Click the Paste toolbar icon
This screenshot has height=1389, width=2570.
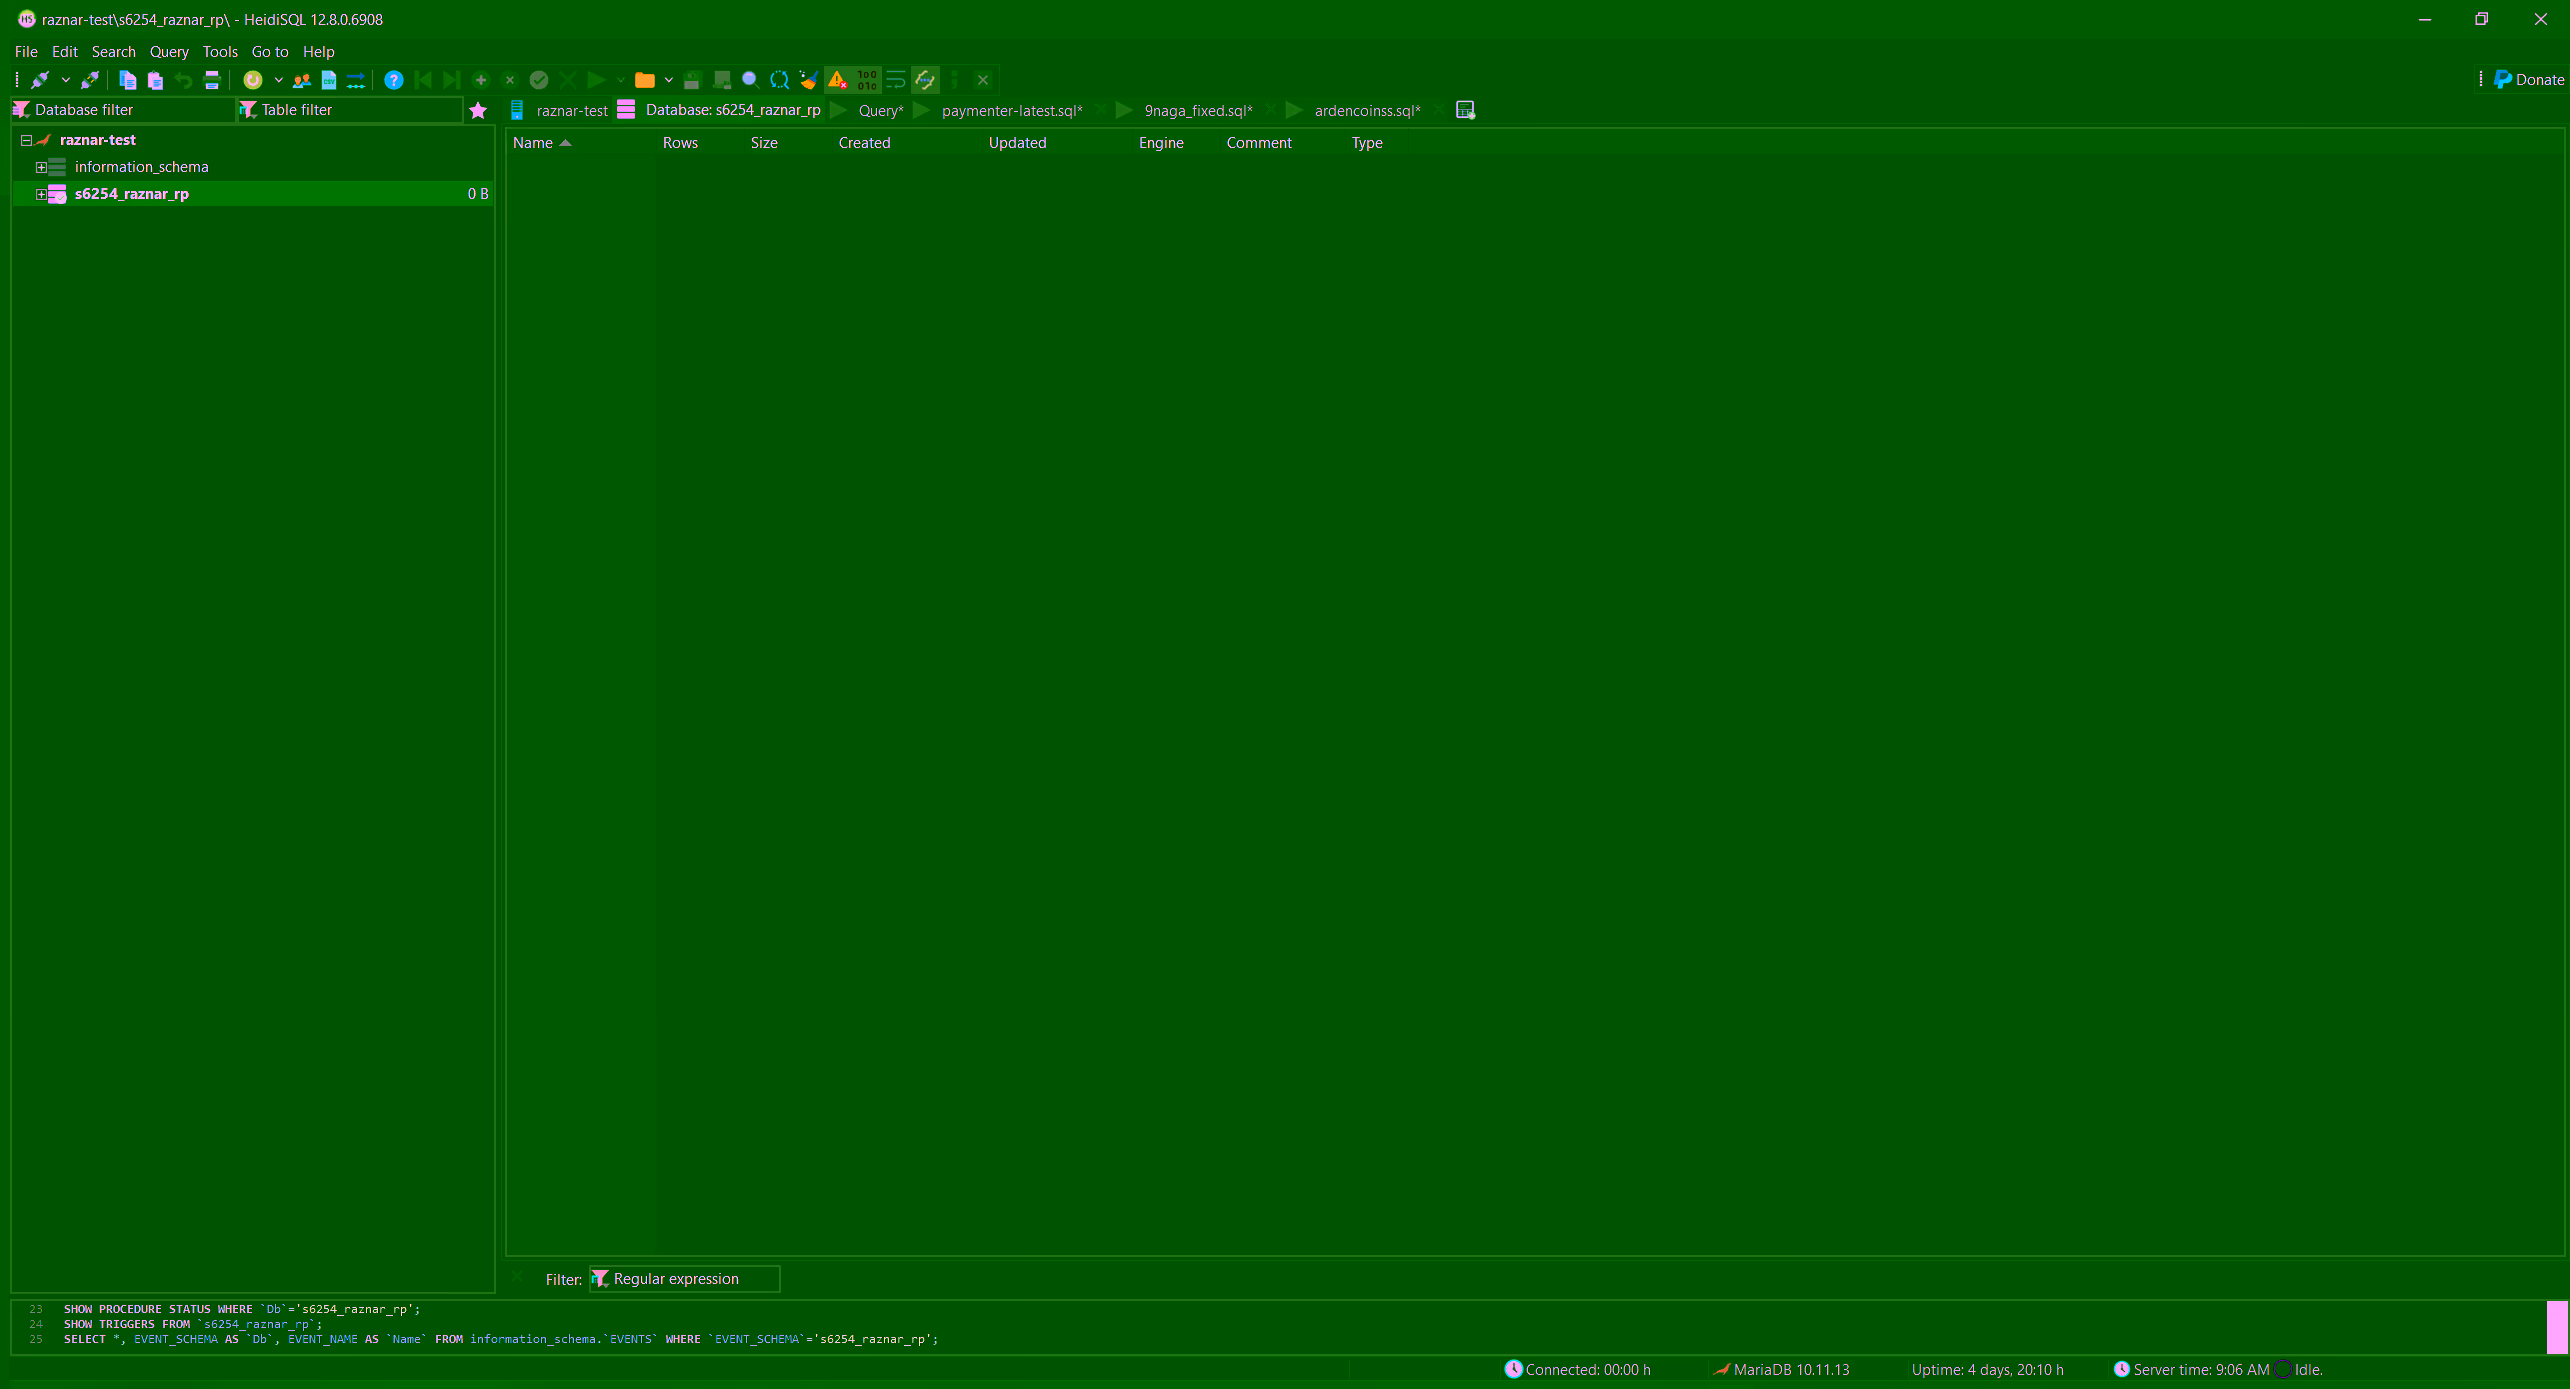pos(155,80)
